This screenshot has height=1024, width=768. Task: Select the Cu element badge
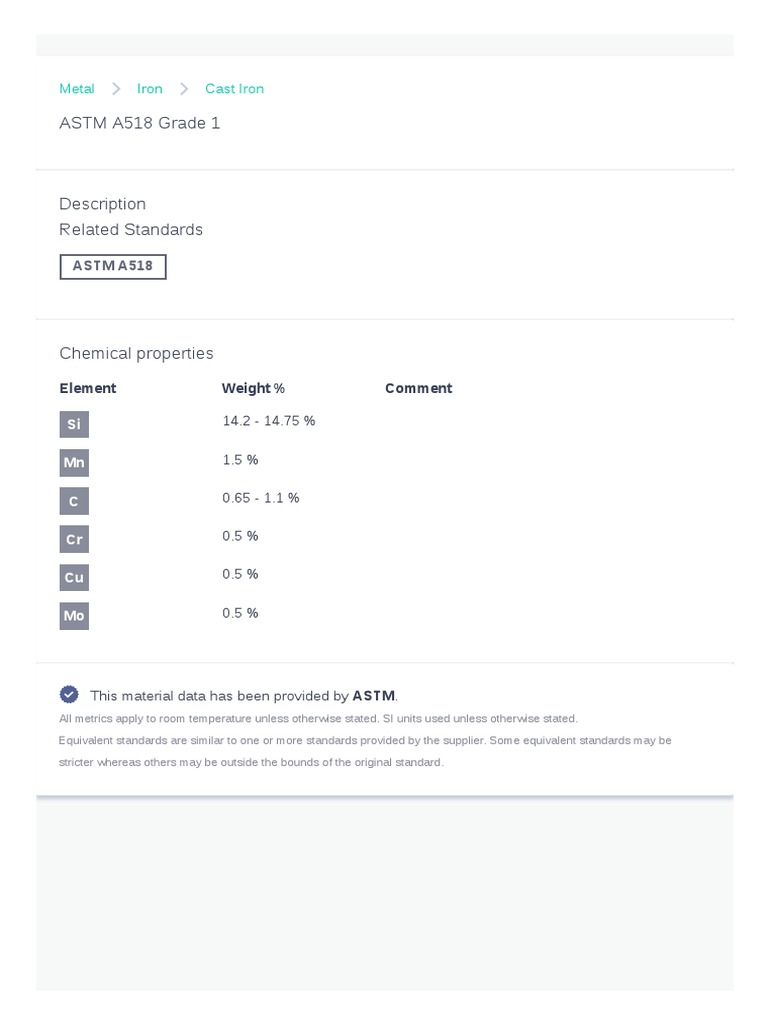pyautogui.click(x=74, y=577)
